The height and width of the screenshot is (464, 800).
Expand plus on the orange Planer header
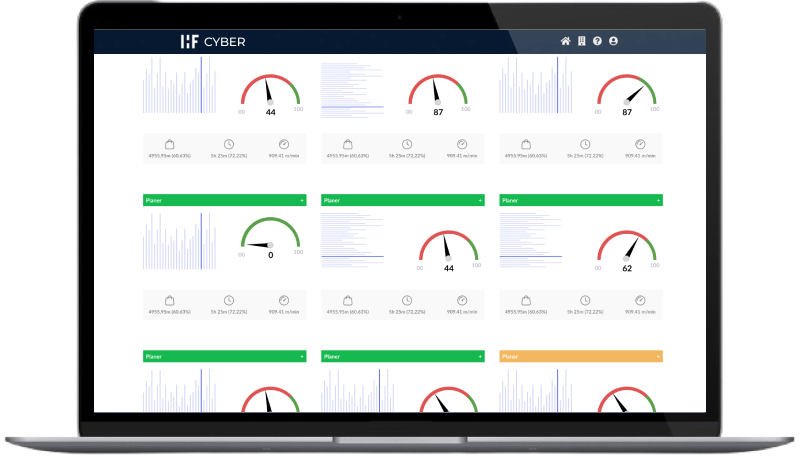658,357
